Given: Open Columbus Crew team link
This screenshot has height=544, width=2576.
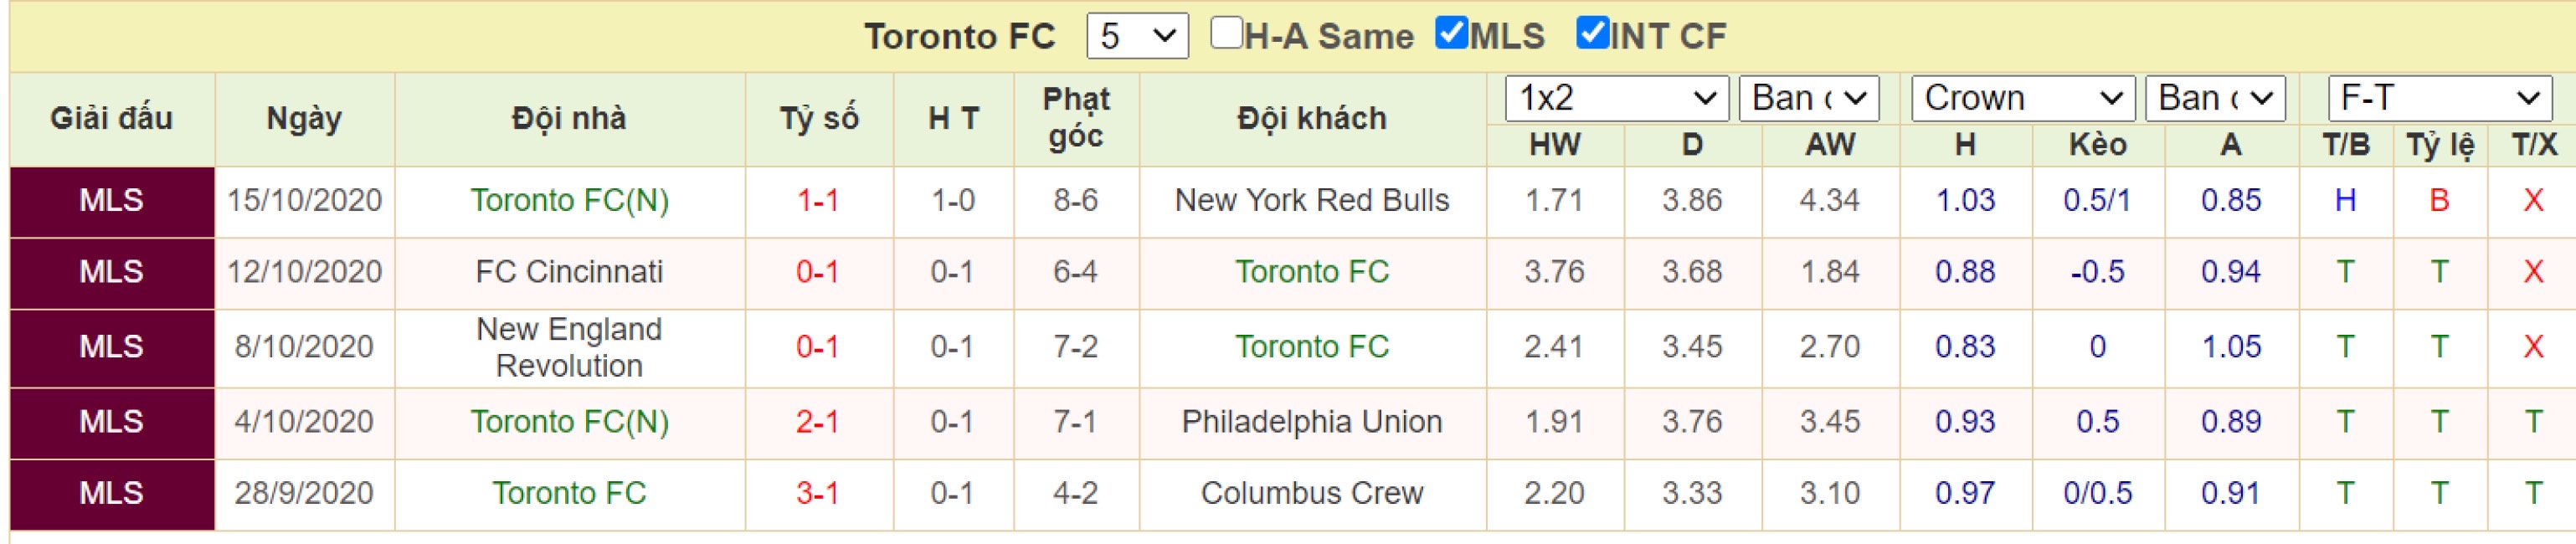Looking at the screenshot, I should pyautogui.click(x=1311, y=493).
